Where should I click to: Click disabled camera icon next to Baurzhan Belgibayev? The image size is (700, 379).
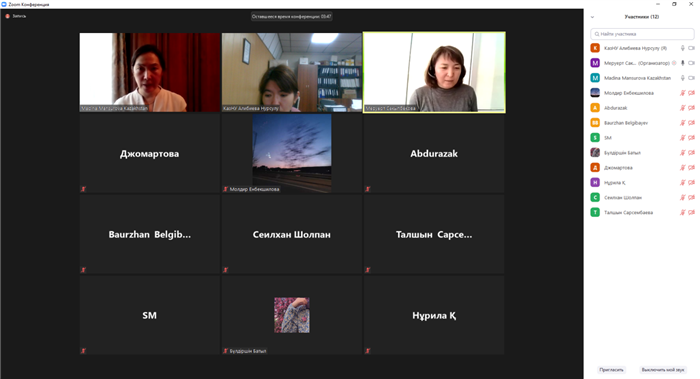[691, 123]
